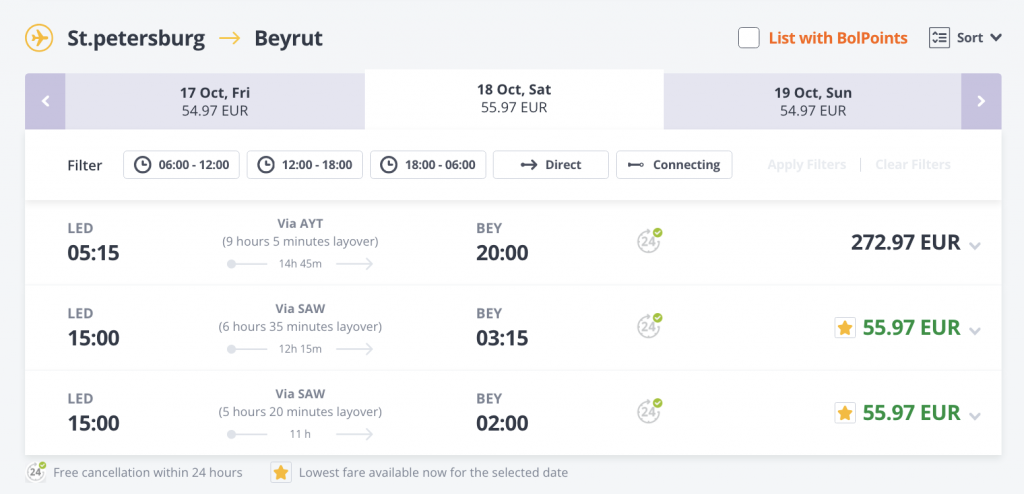Screen dimensions: 1024x494
Task: Toggle the 06:00 - 12:00 time filter
Action: click(182, 165)
